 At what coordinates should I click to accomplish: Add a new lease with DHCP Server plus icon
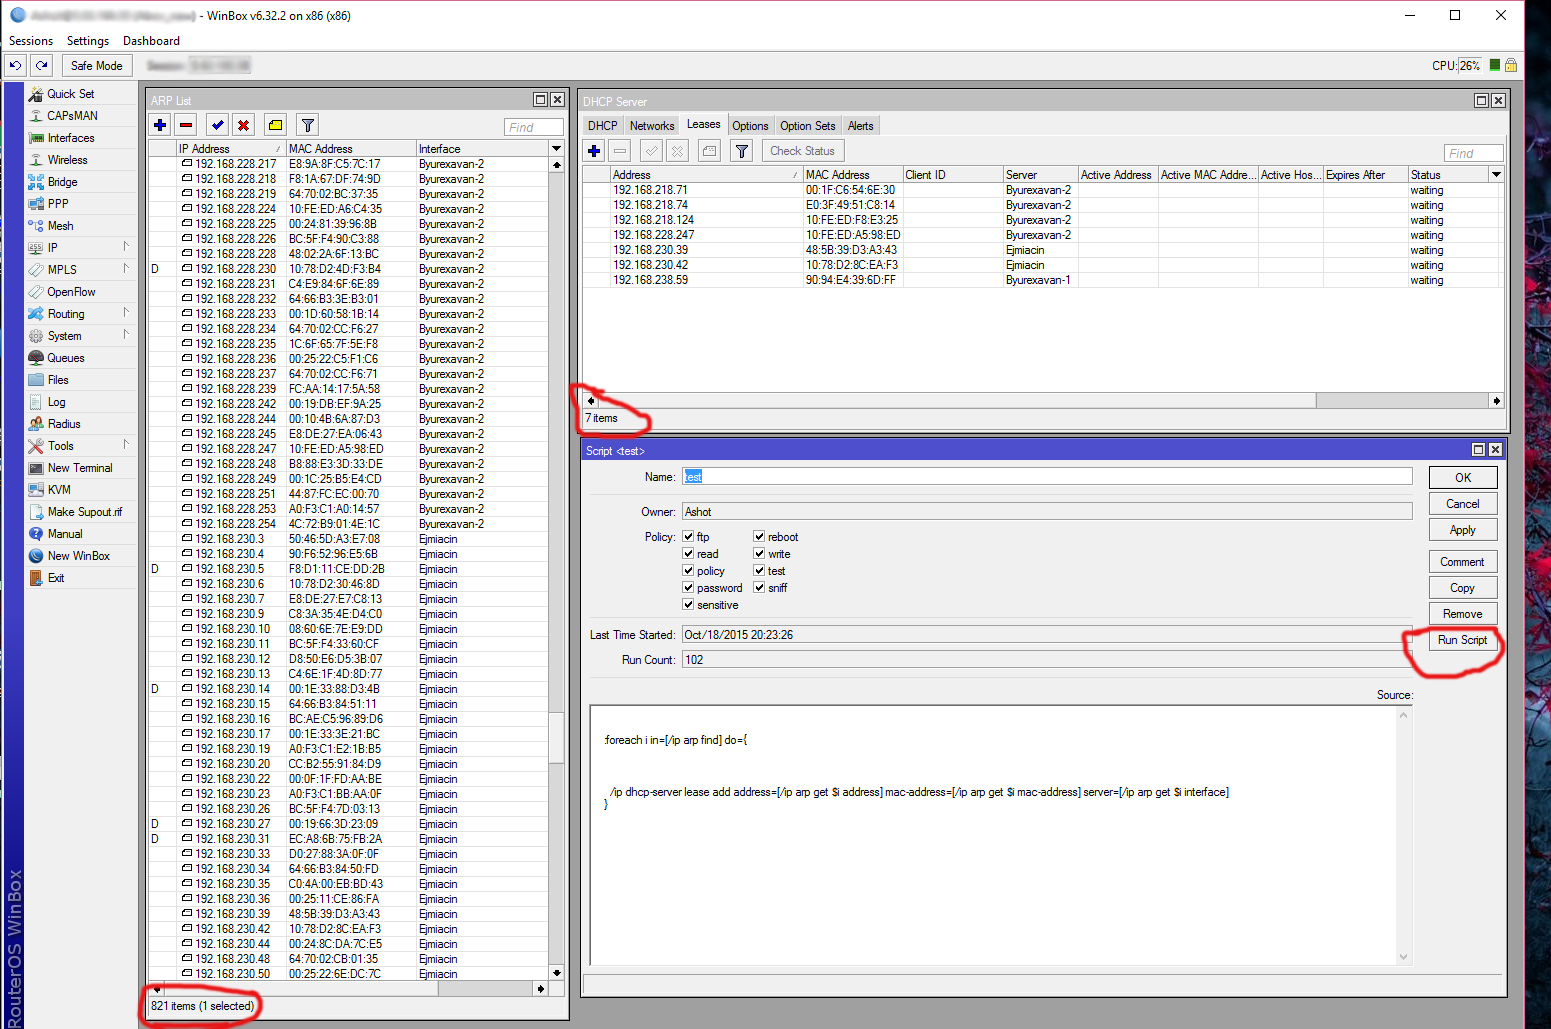pos(594,151)
